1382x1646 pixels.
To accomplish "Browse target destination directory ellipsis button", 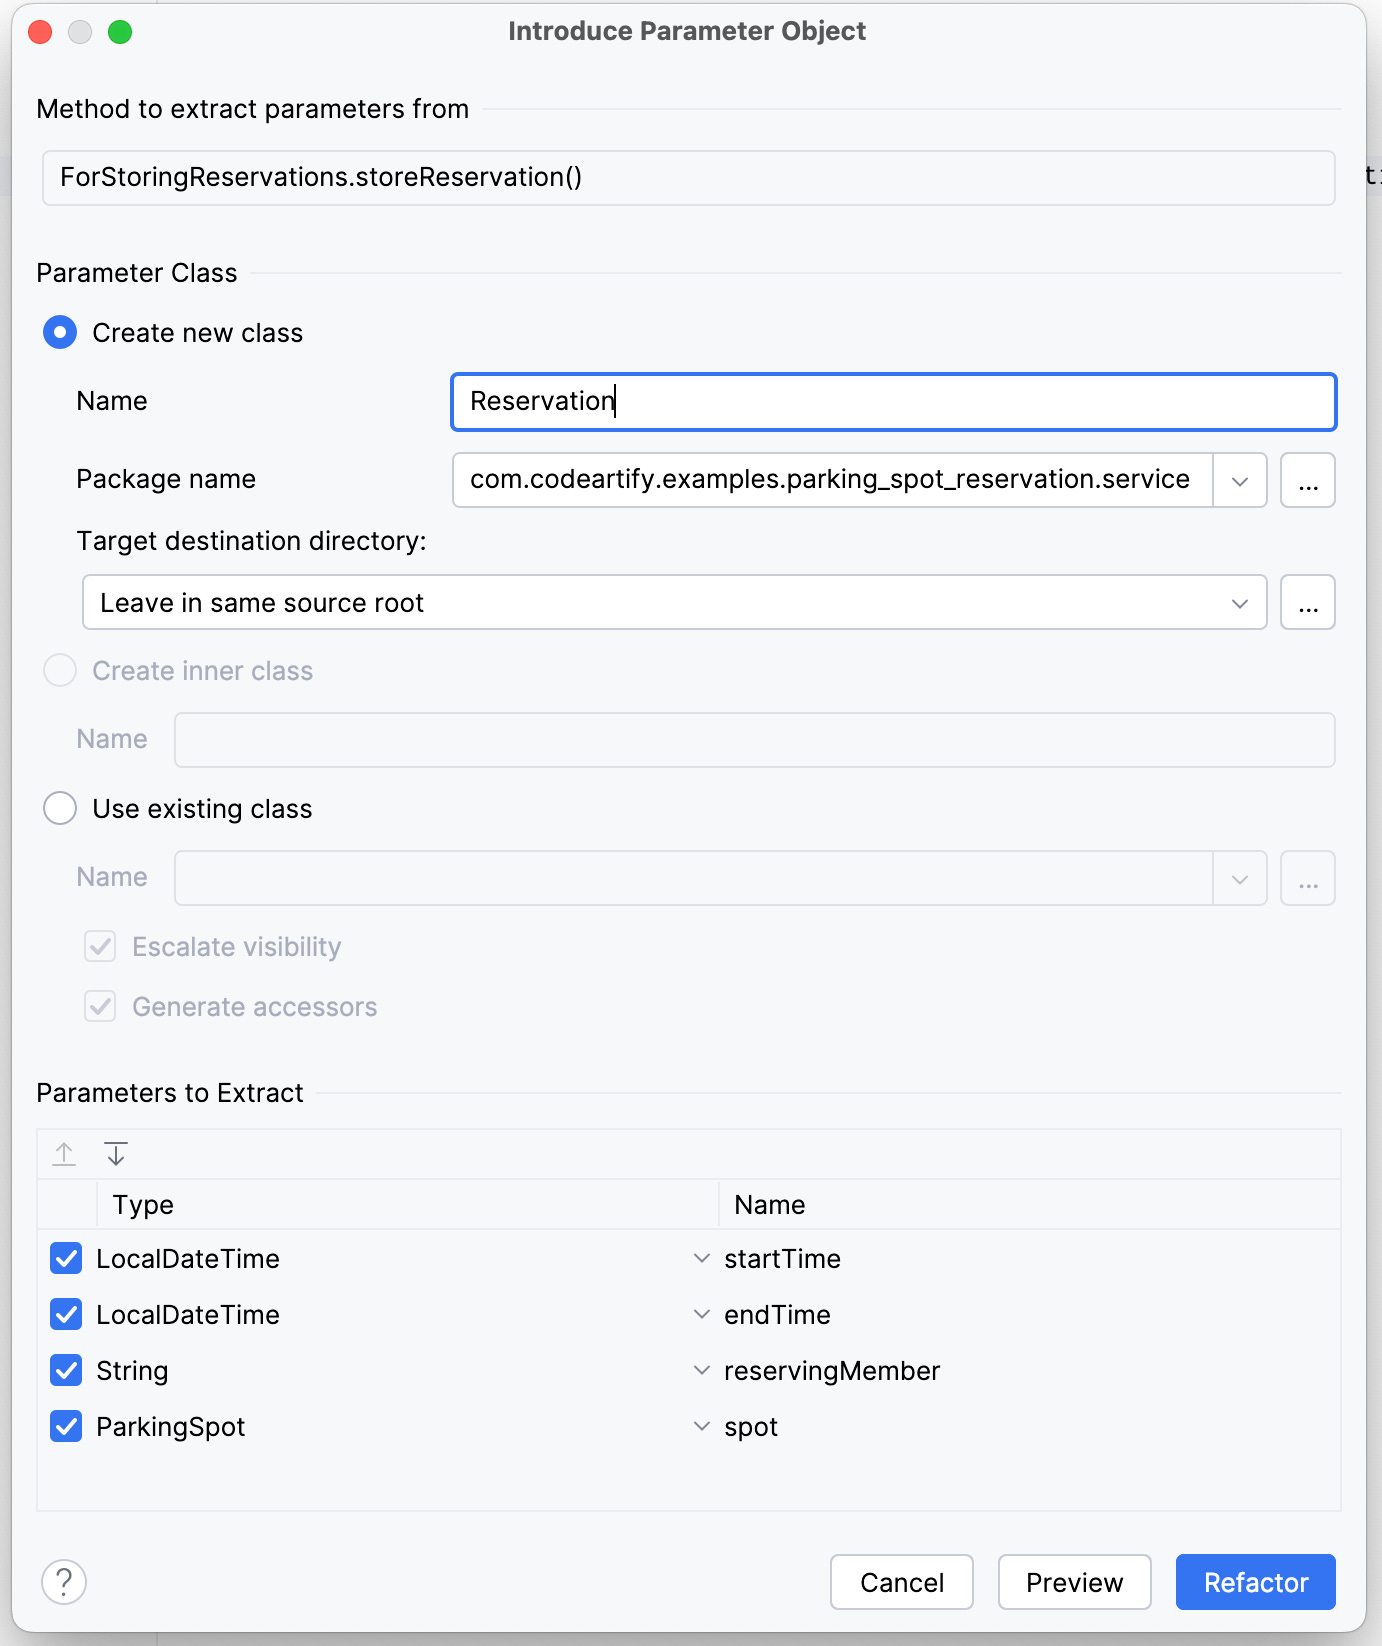I will [1308, 602].
